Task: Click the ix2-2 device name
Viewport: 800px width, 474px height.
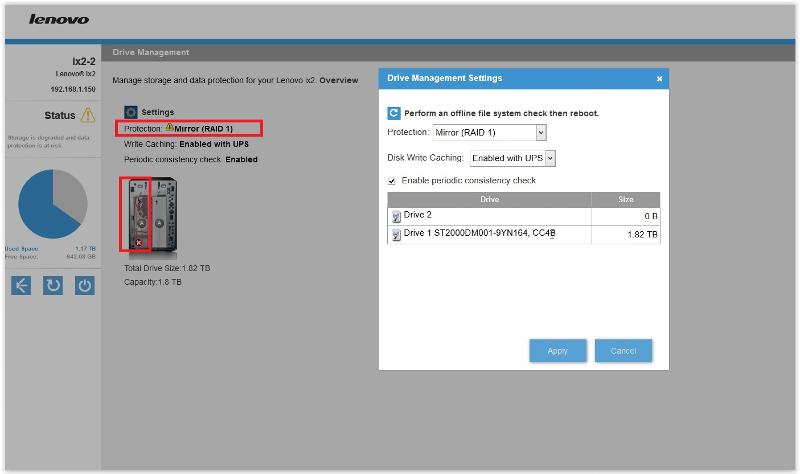Action: coord(84,61)
